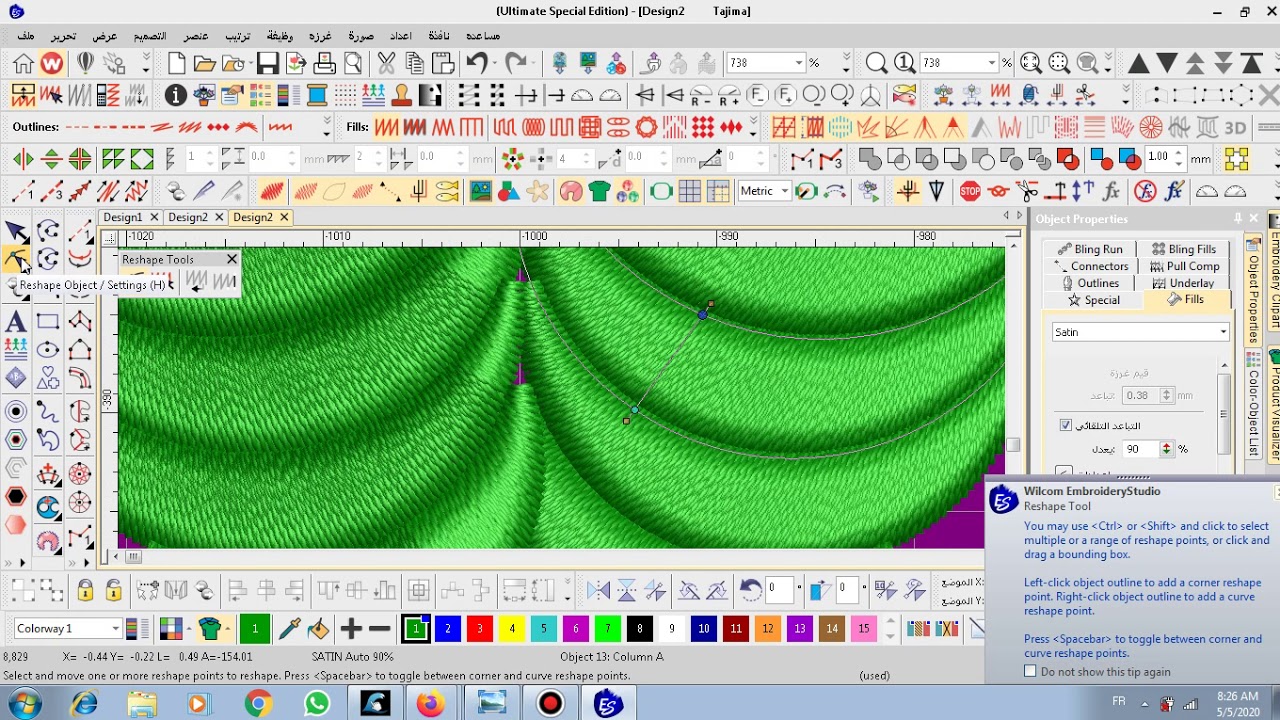Select color swatch 2 (blue)
1280x720 pixels.
[x=448, y=629]
